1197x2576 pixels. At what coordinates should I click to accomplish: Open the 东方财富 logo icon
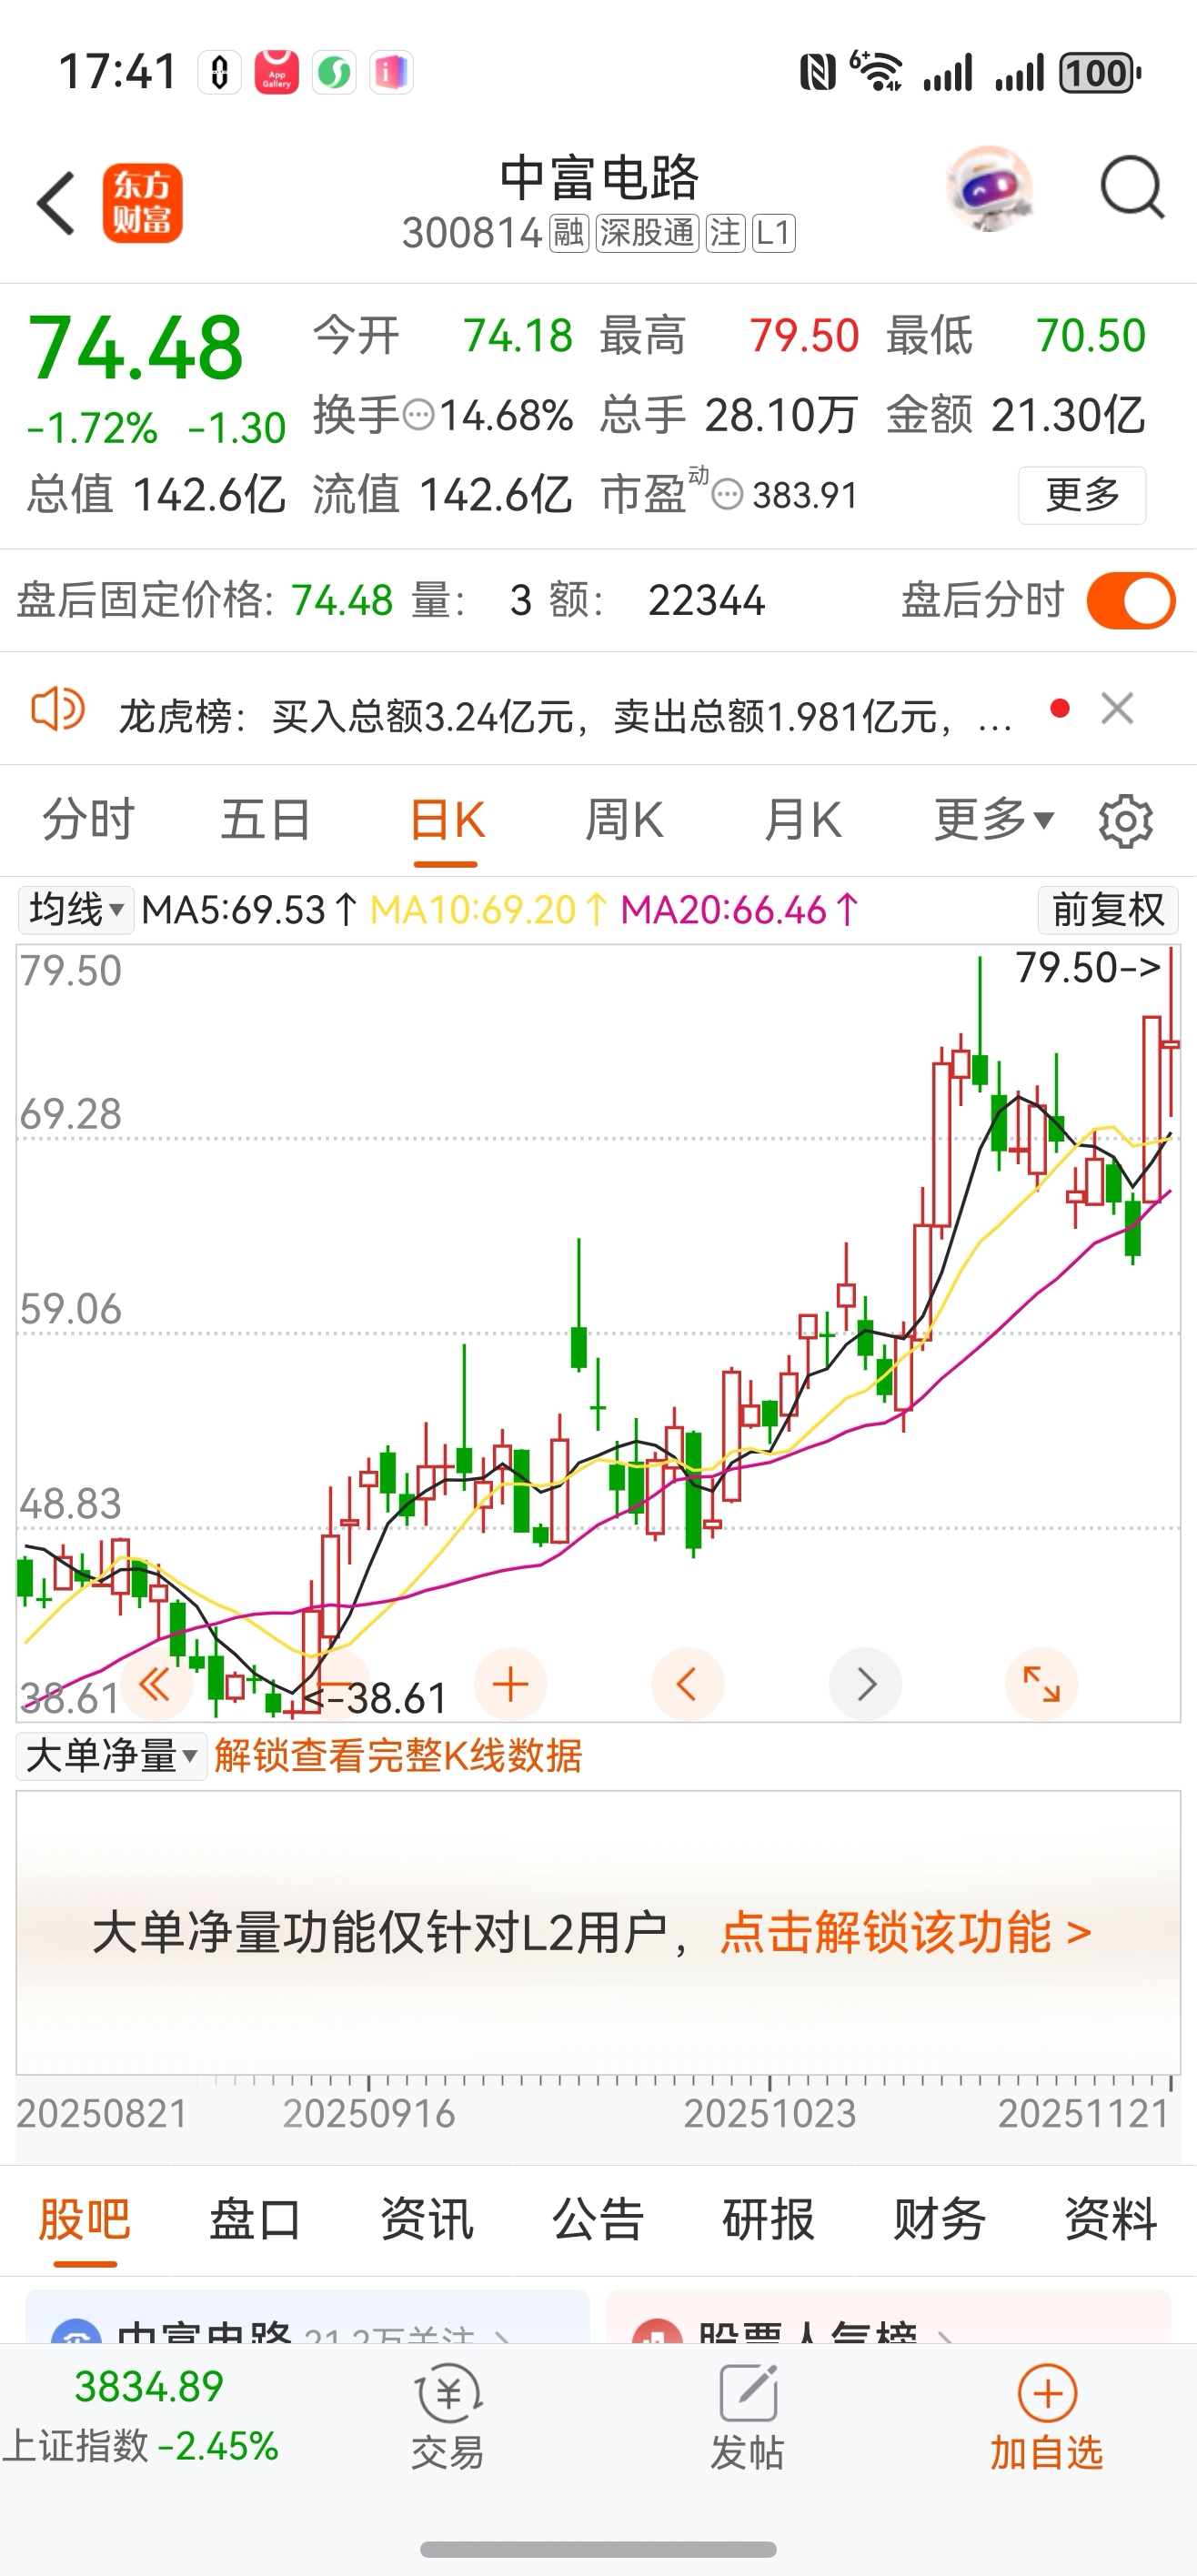tap(142, 203)
